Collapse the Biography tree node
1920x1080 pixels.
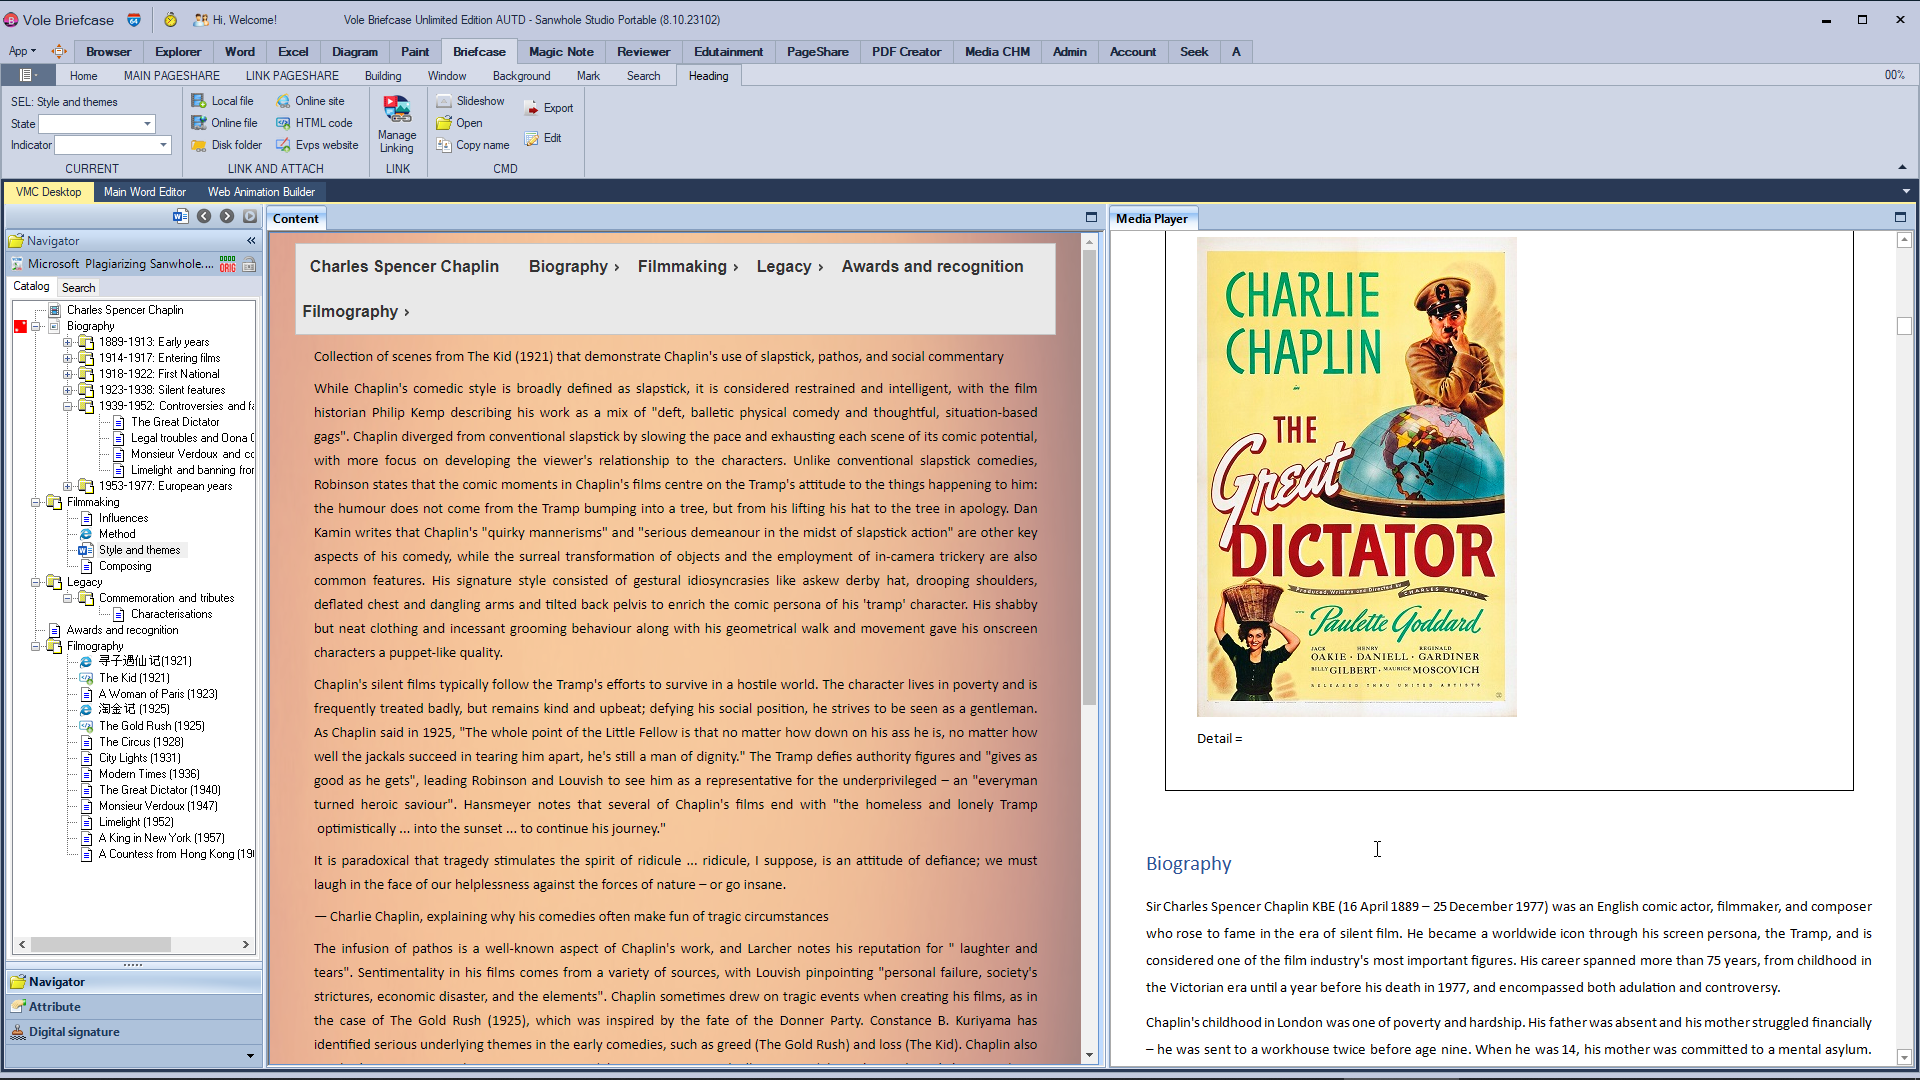pyautogui.click(x=35, y=326)
